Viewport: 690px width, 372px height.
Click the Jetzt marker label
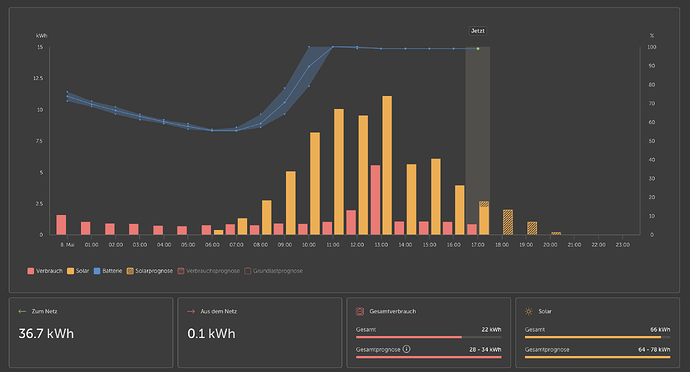pos(477,31)
